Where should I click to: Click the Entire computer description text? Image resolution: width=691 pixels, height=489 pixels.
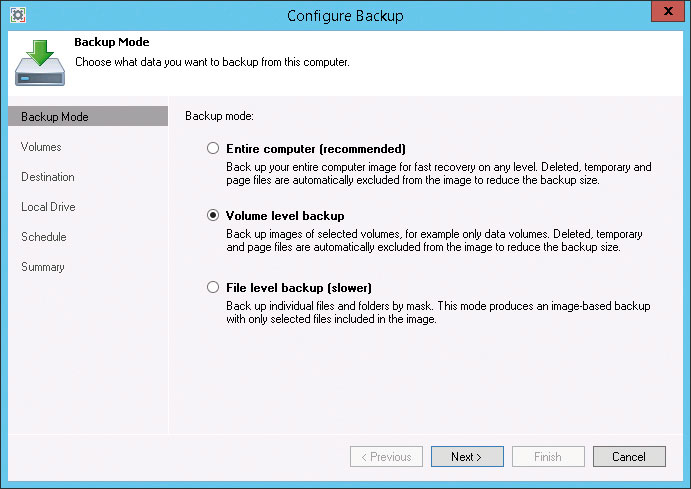(438, 174)
